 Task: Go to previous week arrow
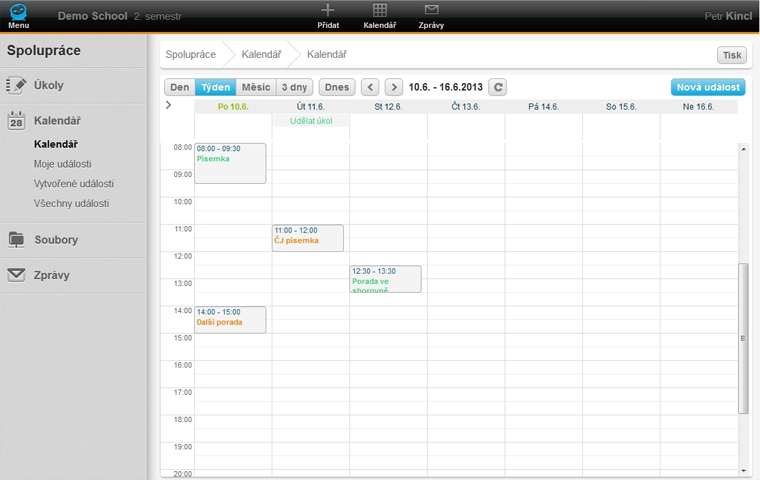[370, 87]
